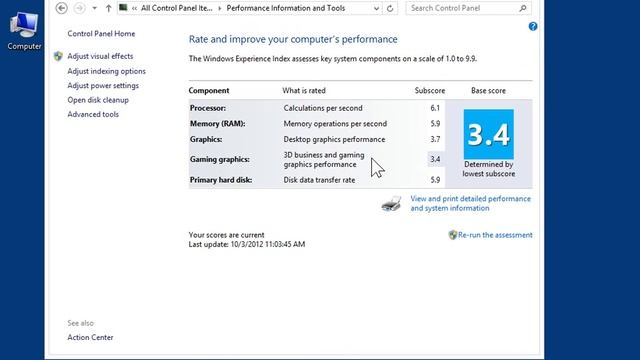Select the Graphics row label
This screenshot has height=360, width=640.
click(206, 140)
